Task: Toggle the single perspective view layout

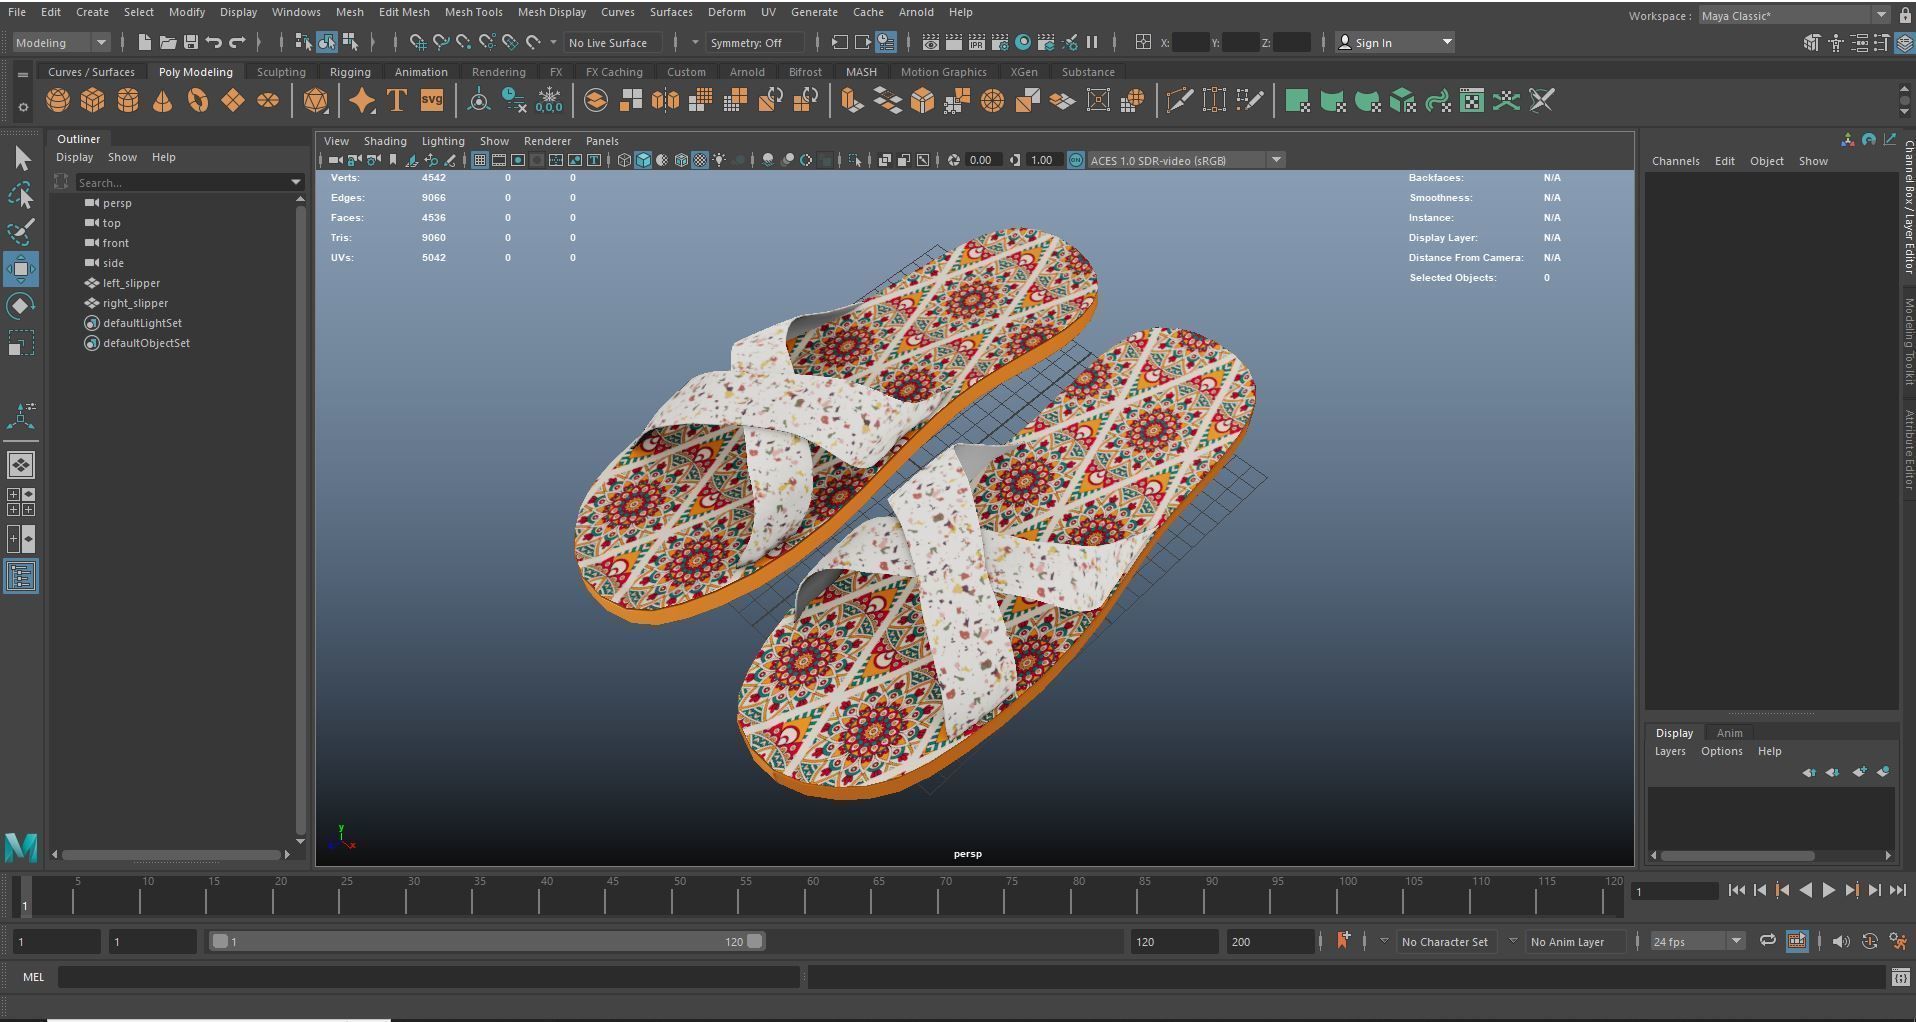Action: click(21, 465)
